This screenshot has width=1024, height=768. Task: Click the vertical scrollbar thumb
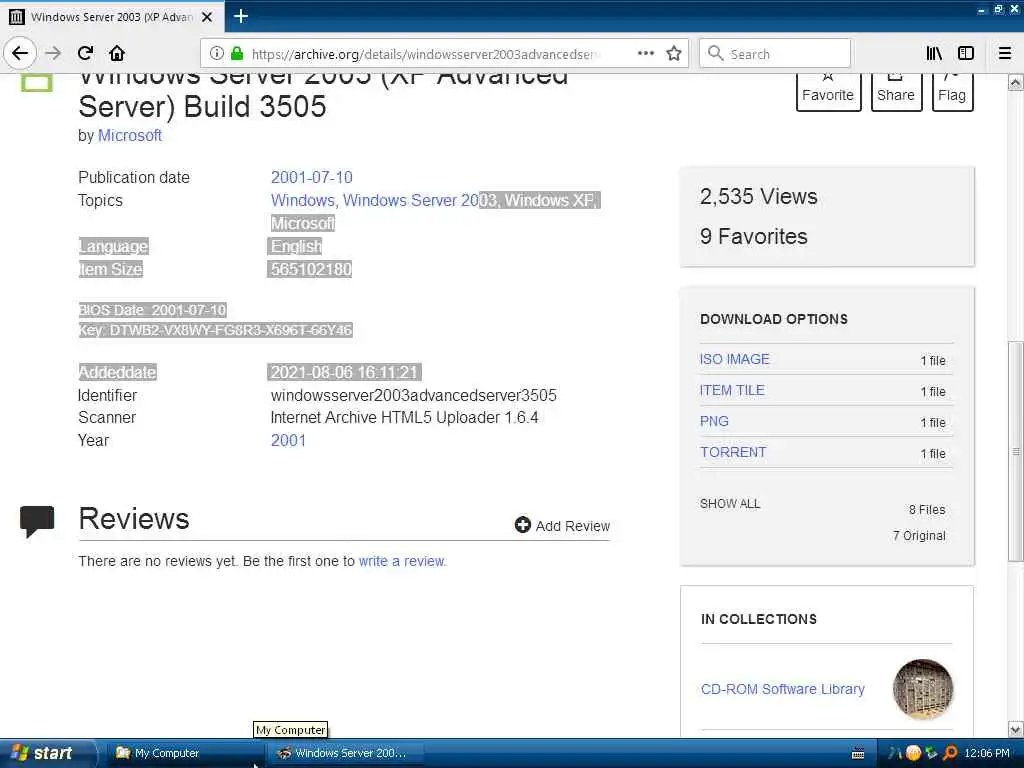pyautogui.click(x=1016, y=451)
